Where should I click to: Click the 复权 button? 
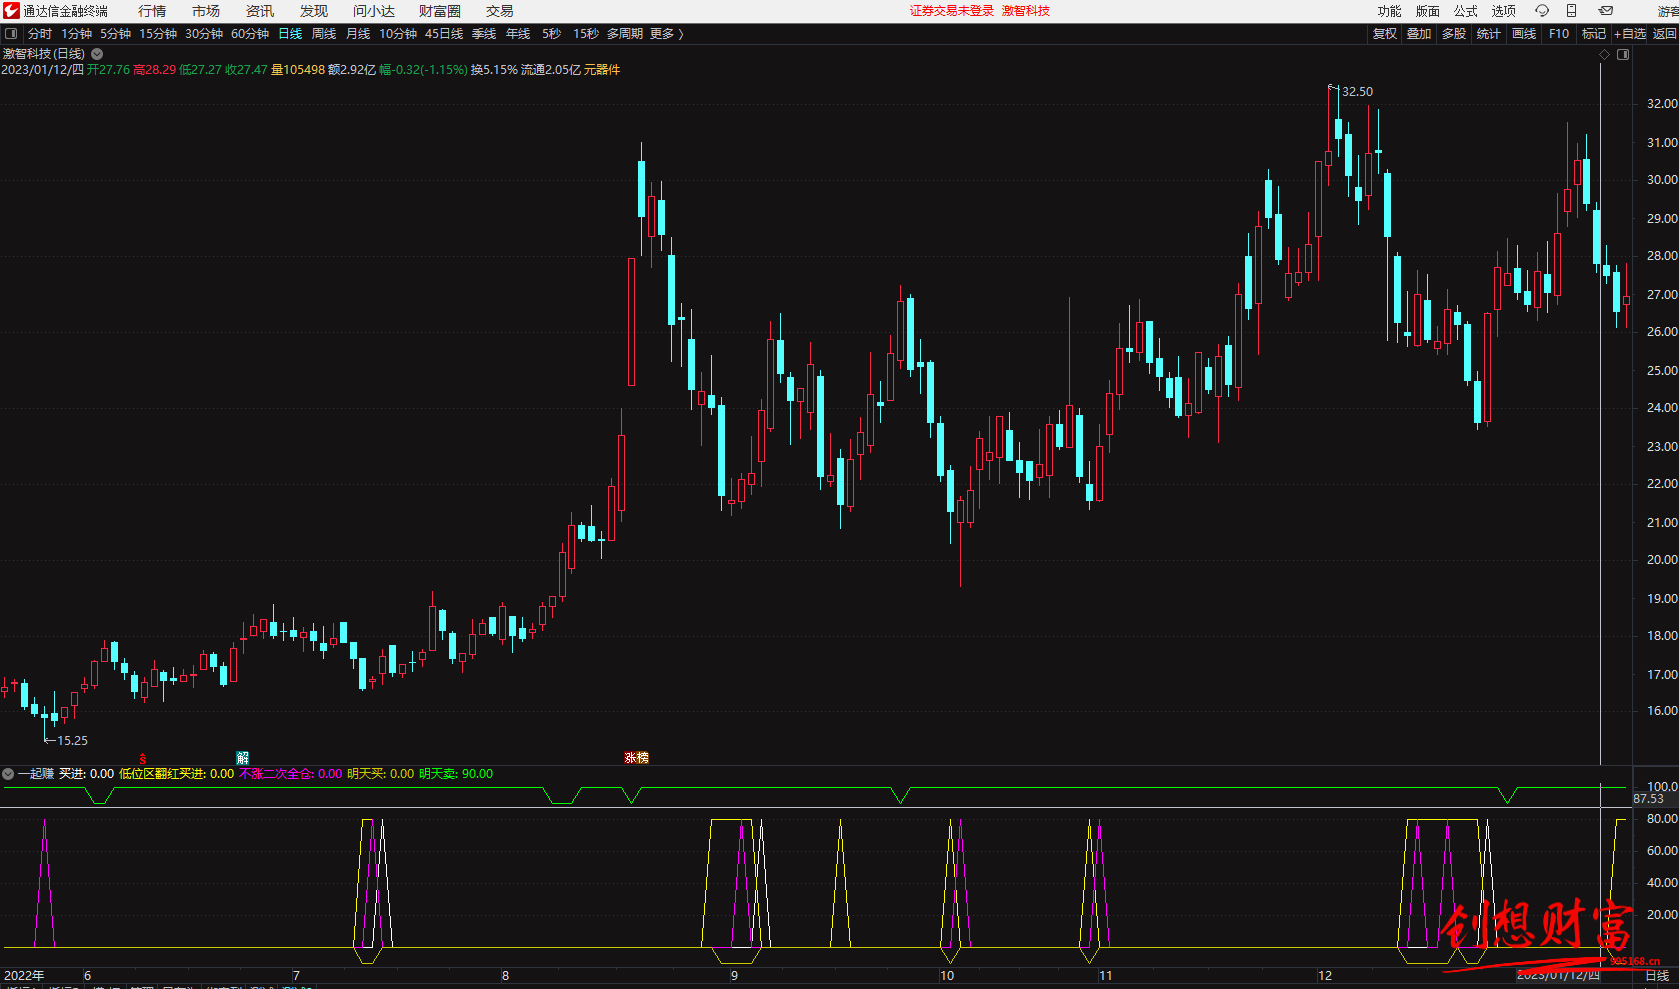click(x=1385, y=34)
